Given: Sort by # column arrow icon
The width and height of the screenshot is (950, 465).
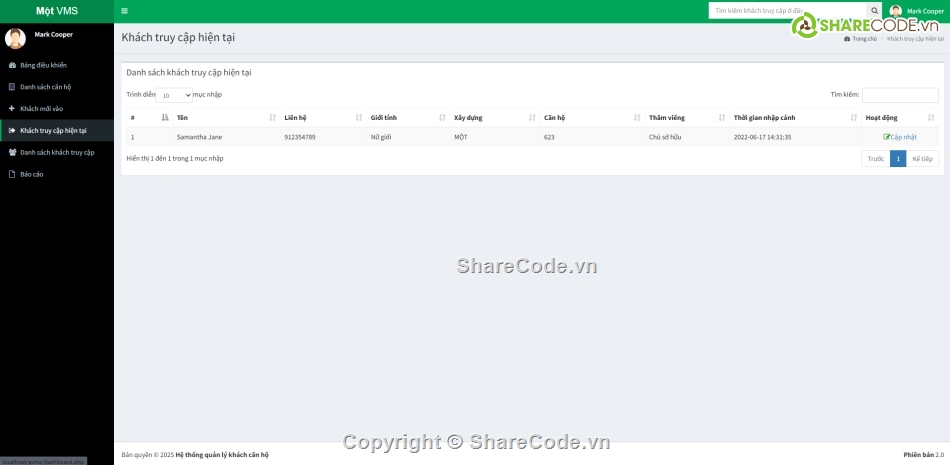Looking at the screenshot, I should pos(165,118).
